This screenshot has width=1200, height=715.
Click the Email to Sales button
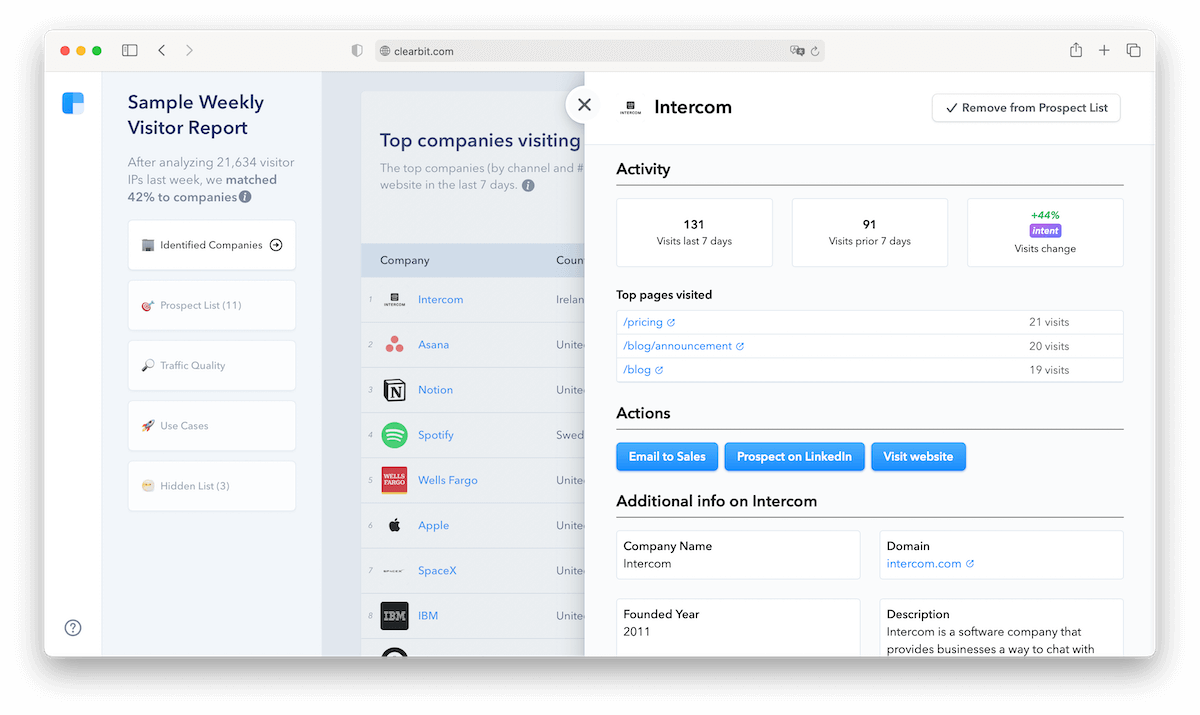coord(667,457)
